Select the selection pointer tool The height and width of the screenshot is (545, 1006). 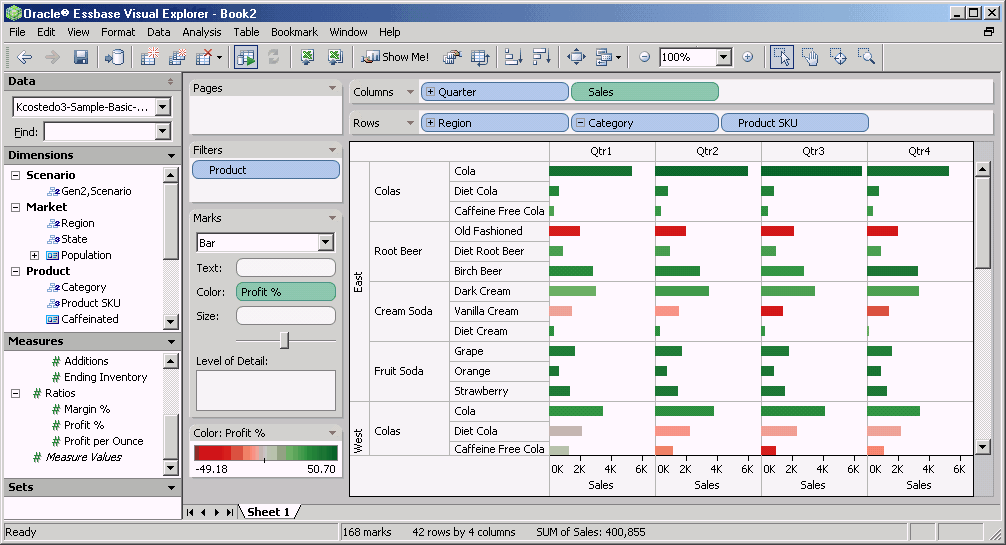(x=782, y=57)
